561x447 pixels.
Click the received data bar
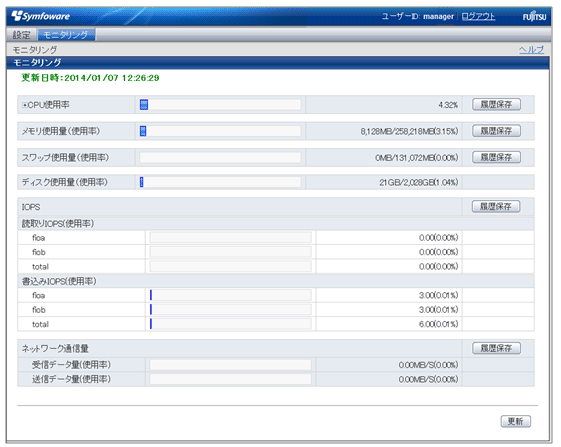[x=230, y=365]
